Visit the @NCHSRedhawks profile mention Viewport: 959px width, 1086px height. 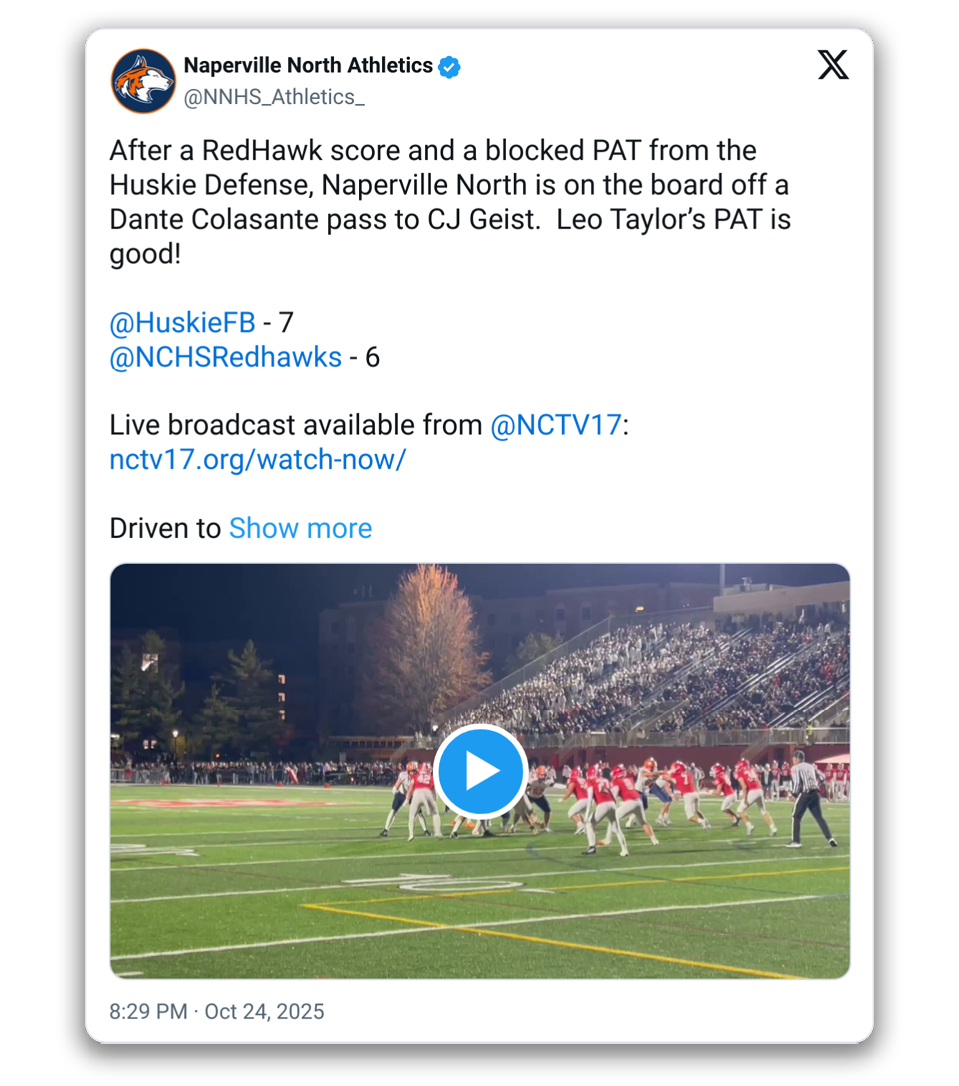(225, 357)
